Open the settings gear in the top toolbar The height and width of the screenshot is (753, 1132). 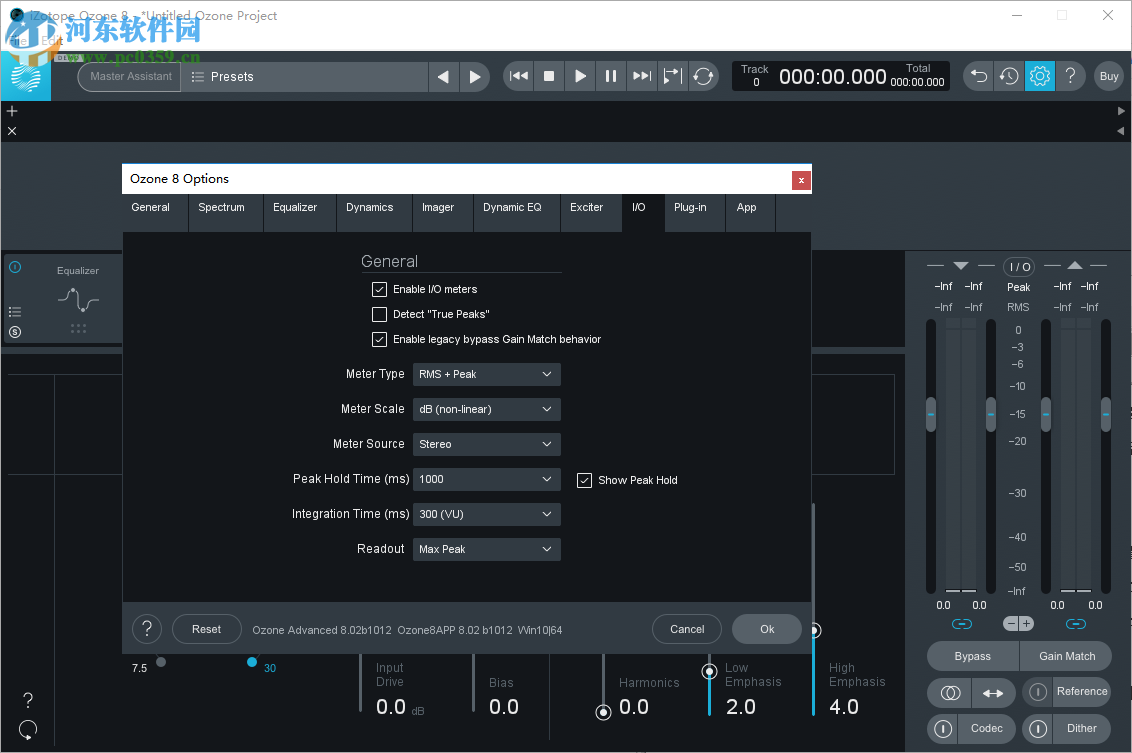pyautogui.click(x=1039, y=76)
